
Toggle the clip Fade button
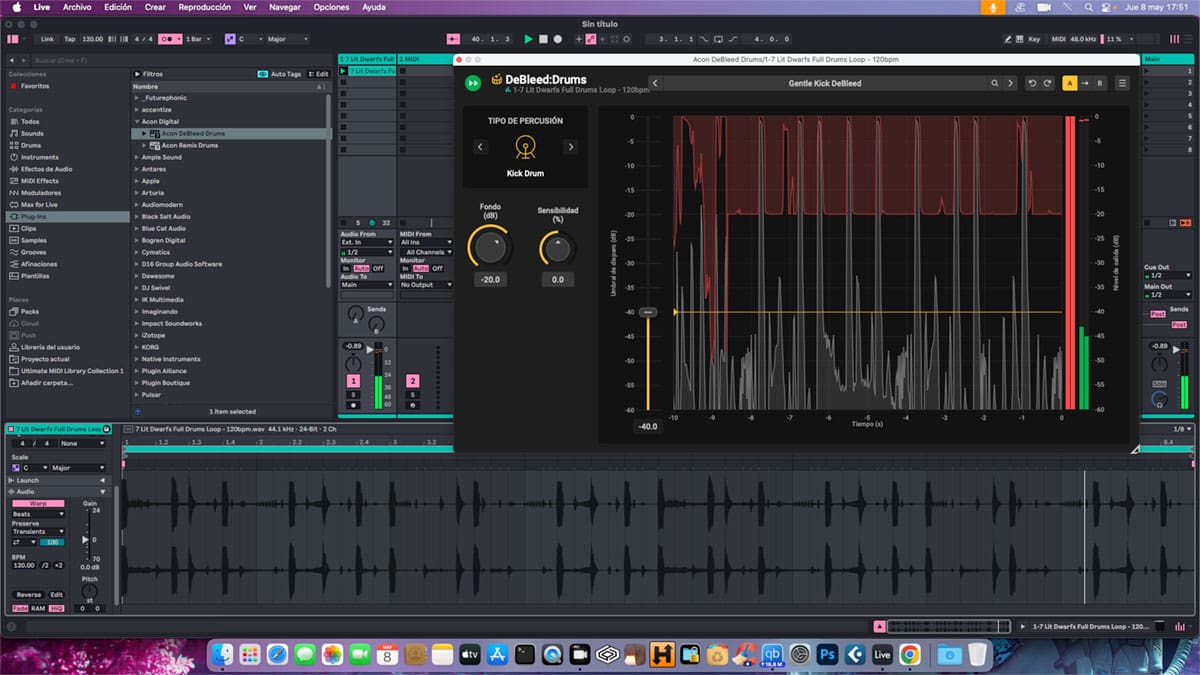(20, 608)
